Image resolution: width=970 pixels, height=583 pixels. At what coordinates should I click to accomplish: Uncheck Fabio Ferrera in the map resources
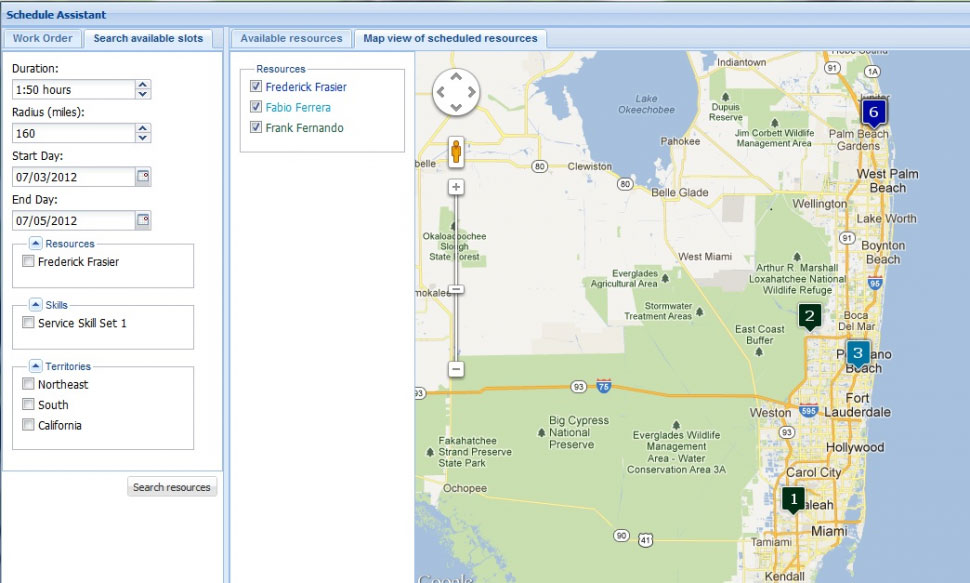tap(255, 106)
